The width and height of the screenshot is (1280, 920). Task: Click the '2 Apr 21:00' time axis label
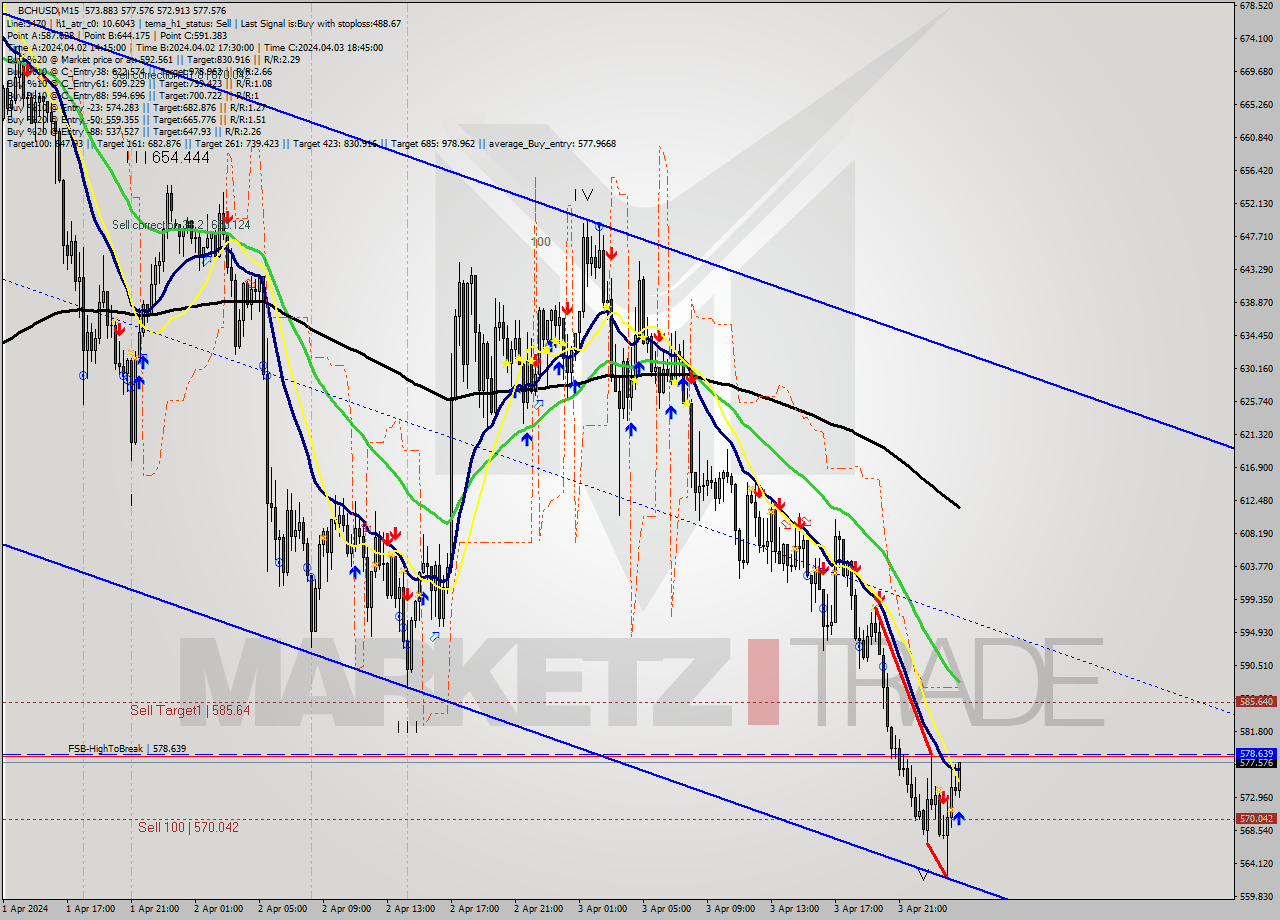539,910
